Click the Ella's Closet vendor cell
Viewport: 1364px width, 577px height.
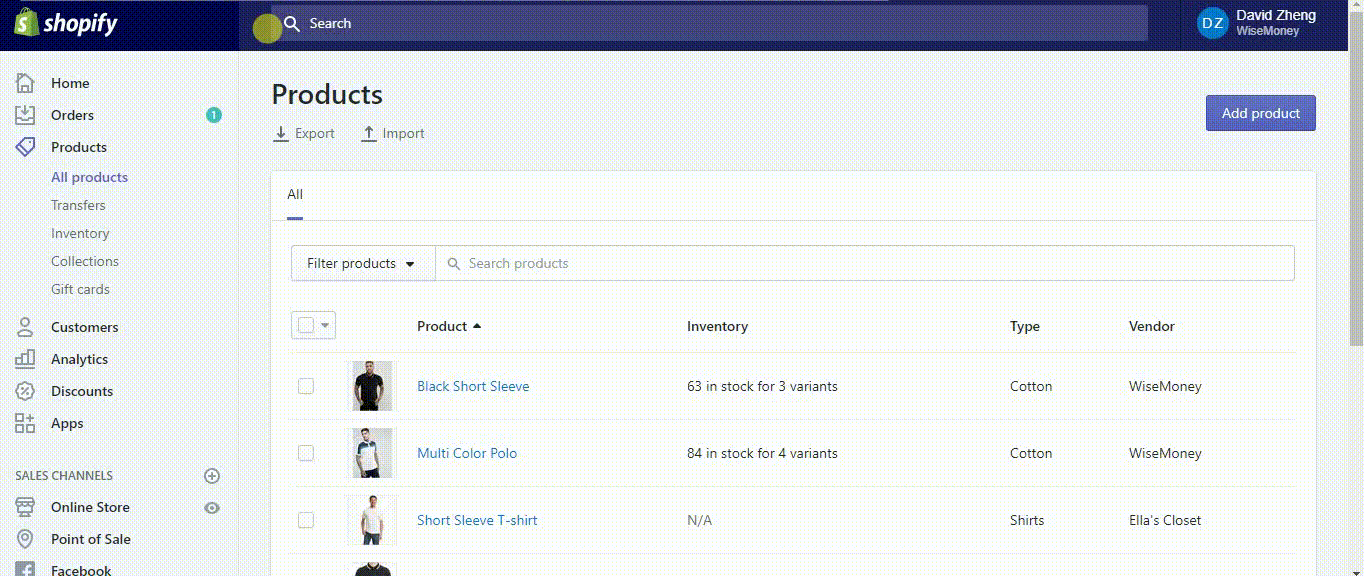(1165, 520)
